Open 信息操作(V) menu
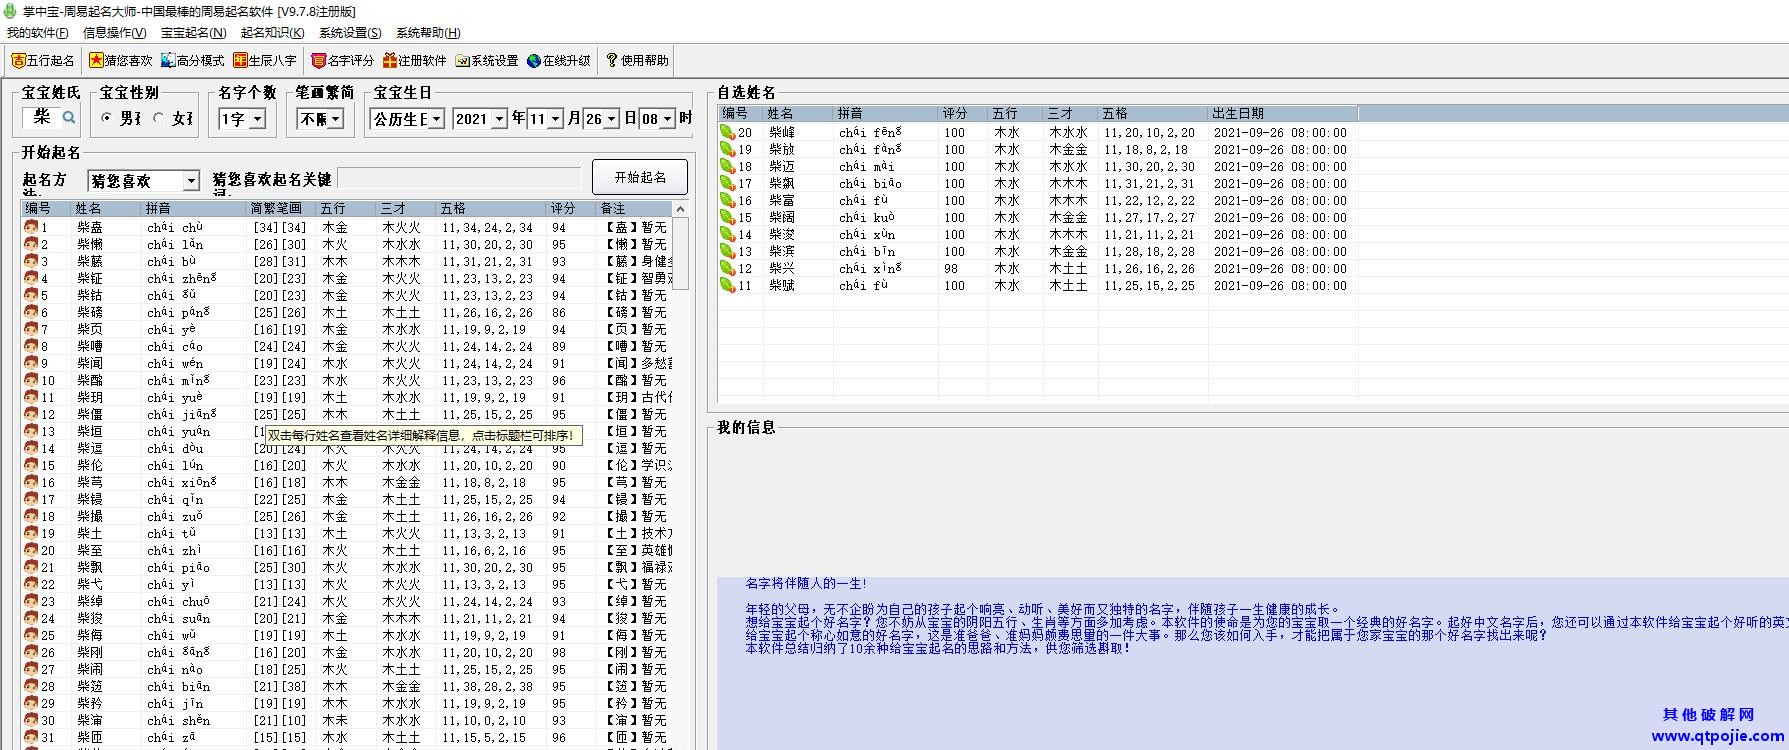This screenshot has width=1789, height=750. [x=114, y=33]
